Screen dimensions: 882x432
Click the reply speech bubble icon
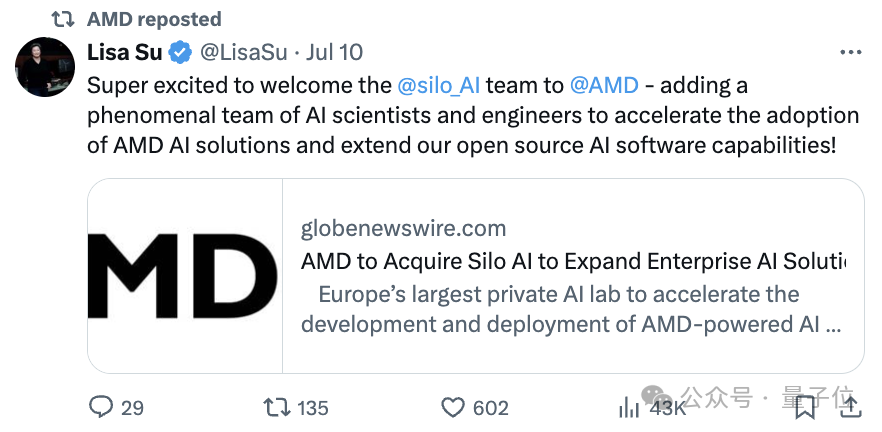tap(101, 407)
